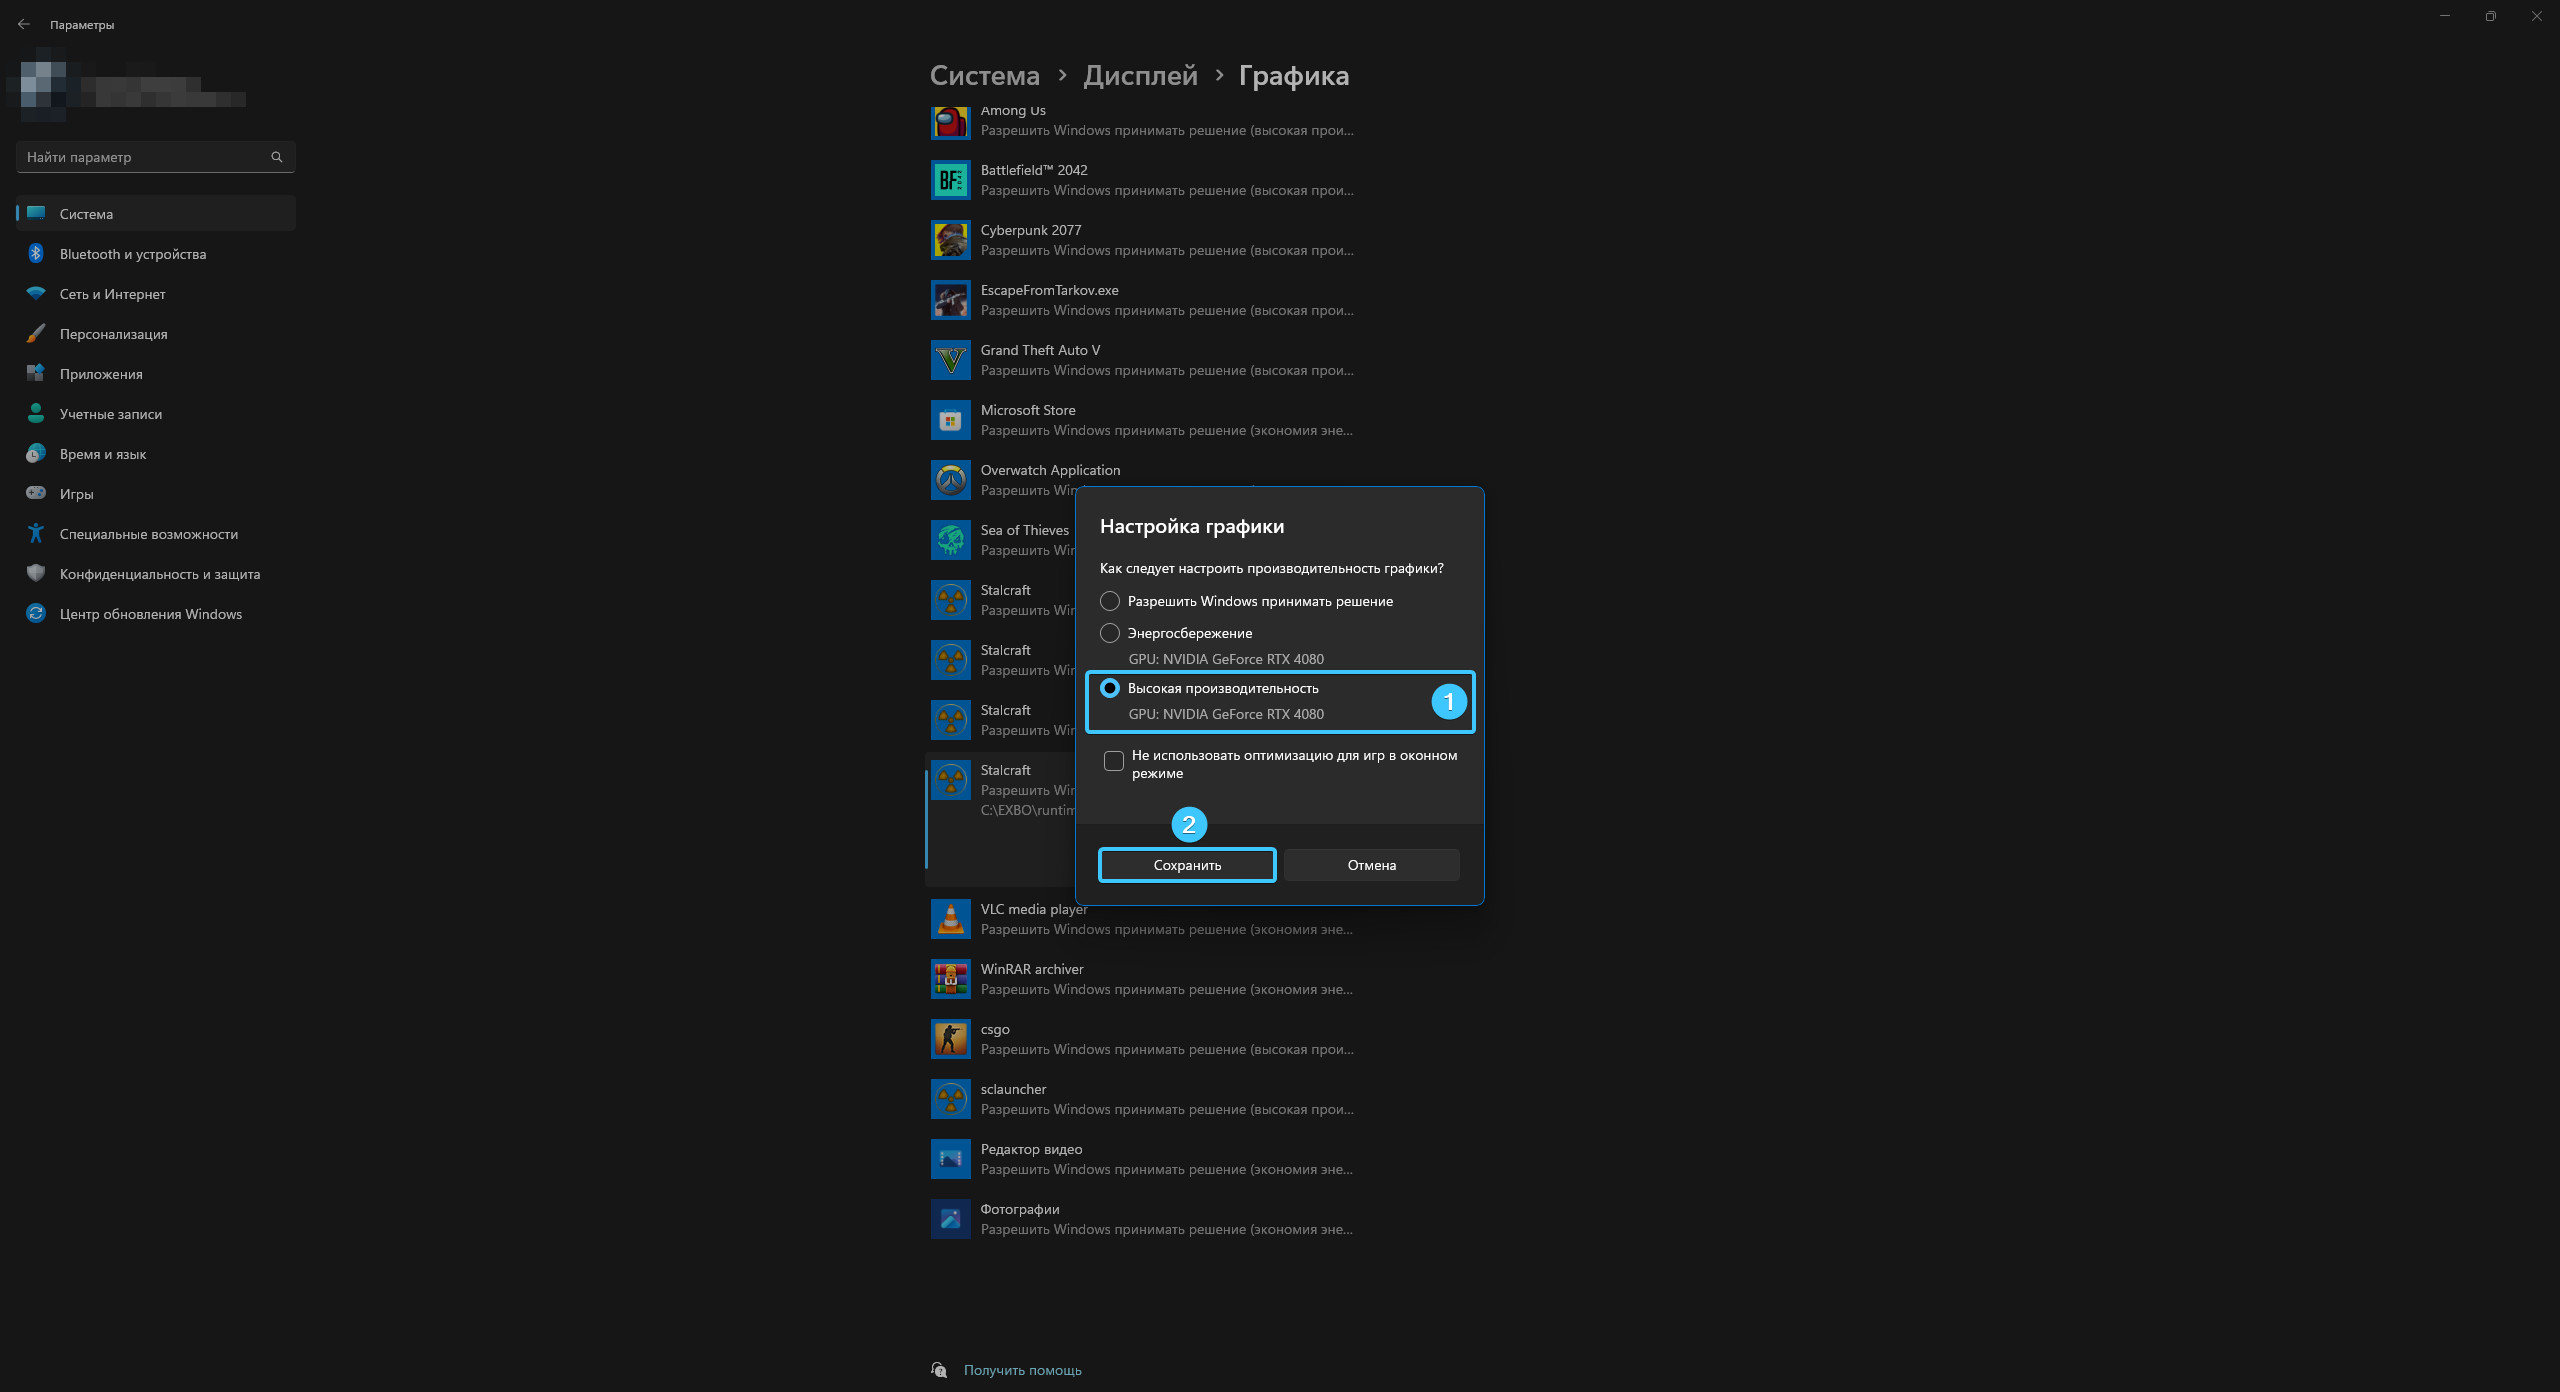Click the Найти параметр search field
The width and height of the screenshot is (2560, 1392).
pos(156,157)
